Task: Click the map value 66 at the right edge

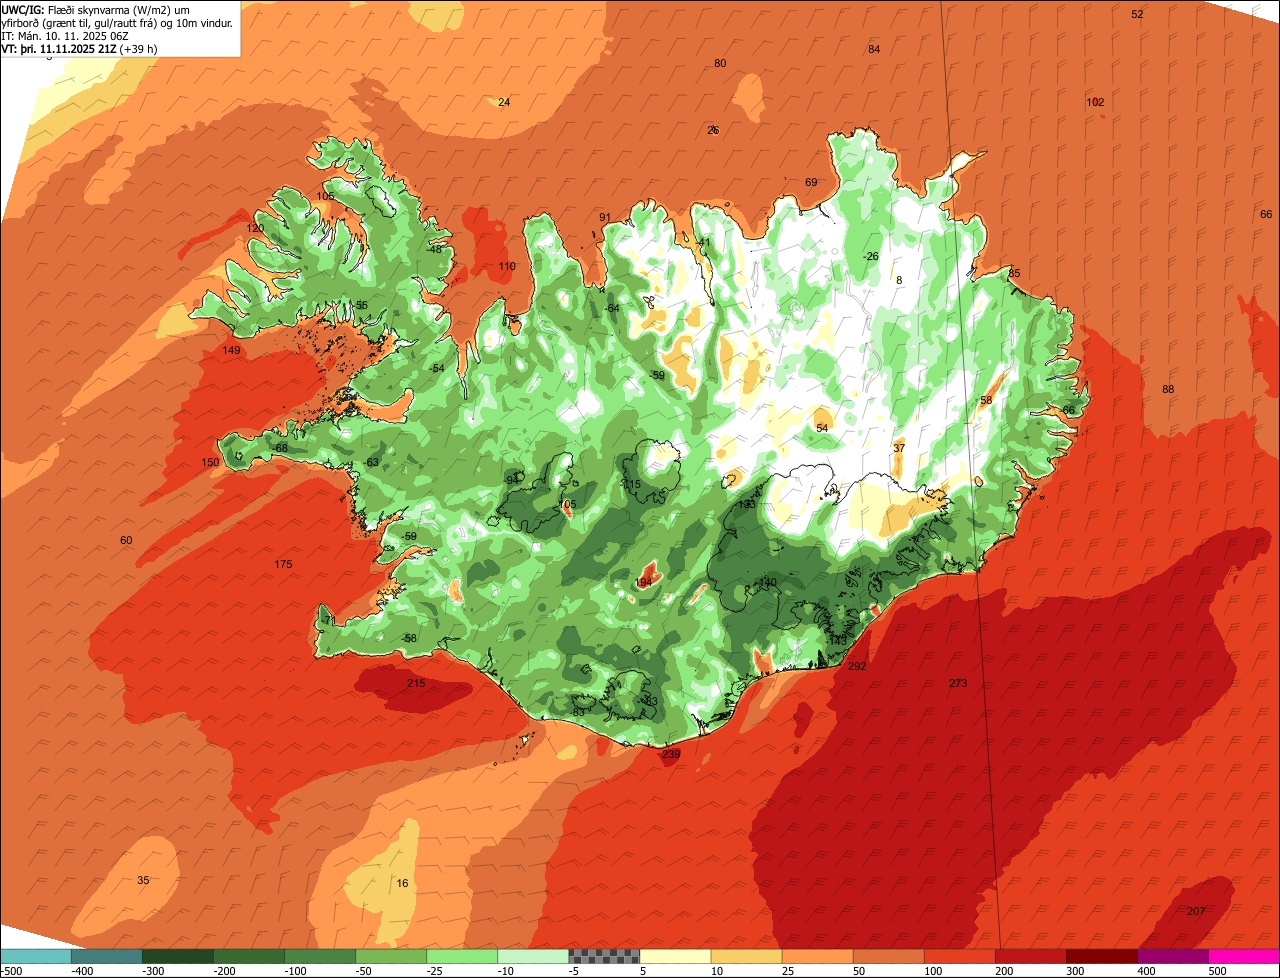Action: coord(1266,214)
